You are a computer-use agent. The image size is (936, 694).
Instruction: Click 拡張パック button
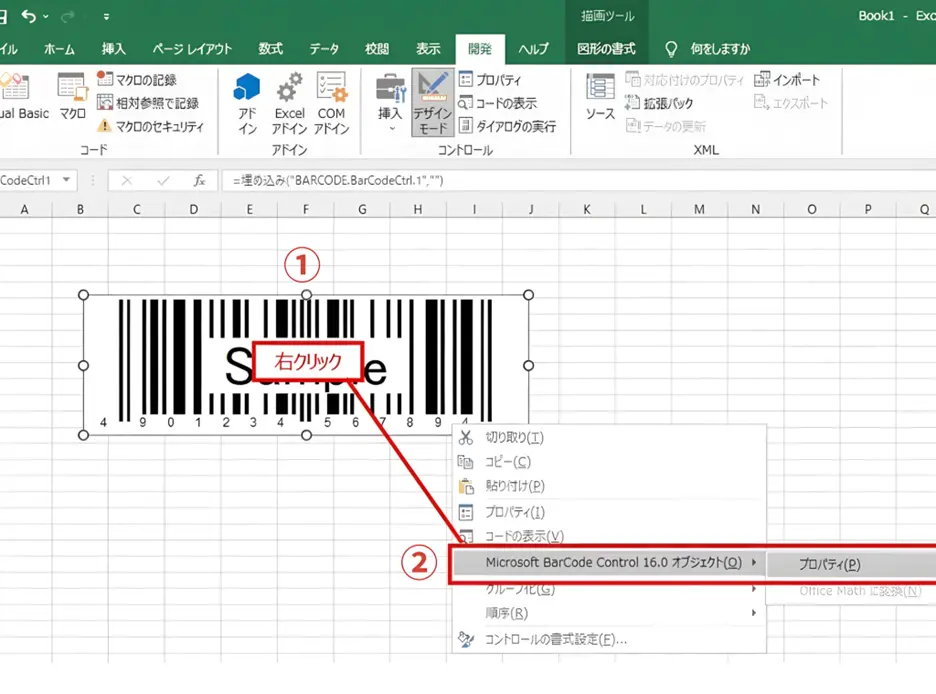[x=659, y=103]
